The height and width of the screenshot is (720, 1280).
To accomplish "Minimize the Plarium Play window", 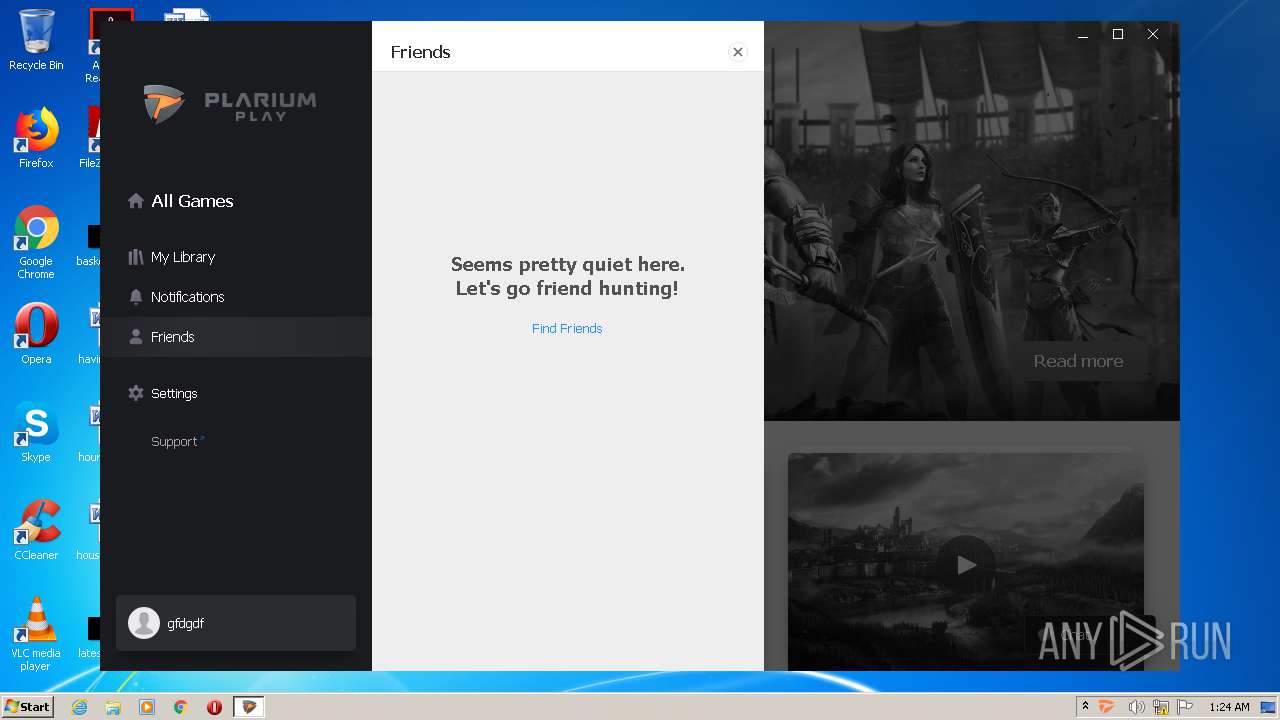I will coord(1082,35).
